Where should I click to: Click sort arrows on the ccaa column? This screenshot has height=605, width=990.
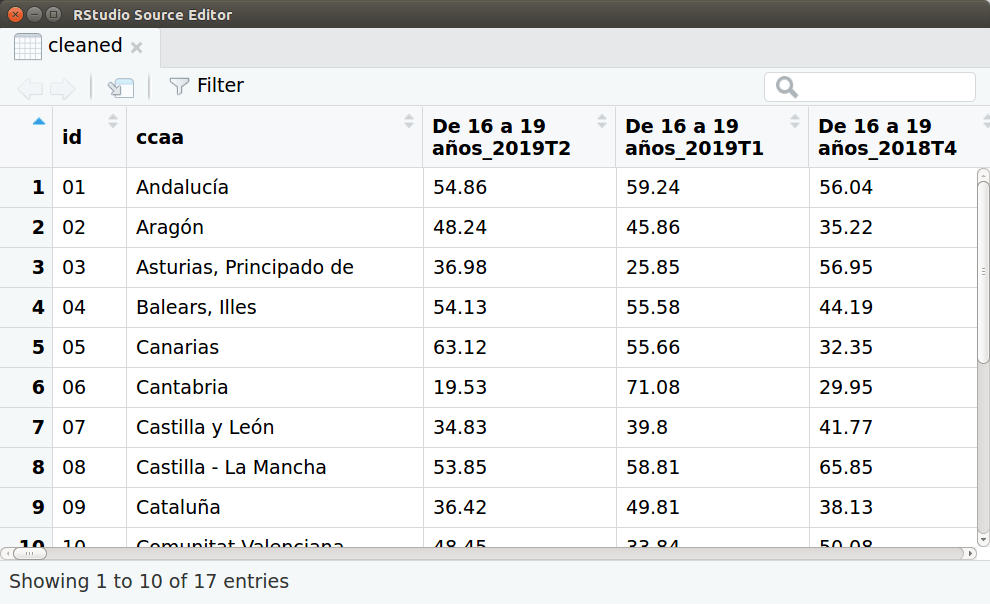[x=409, y=121]
